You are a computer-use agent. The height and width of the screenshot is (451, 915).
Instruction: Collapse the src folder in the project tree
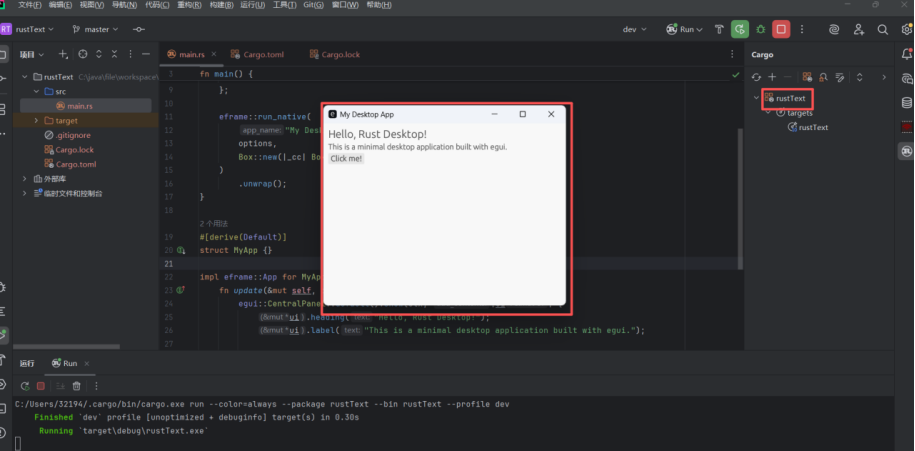point(36,92)
